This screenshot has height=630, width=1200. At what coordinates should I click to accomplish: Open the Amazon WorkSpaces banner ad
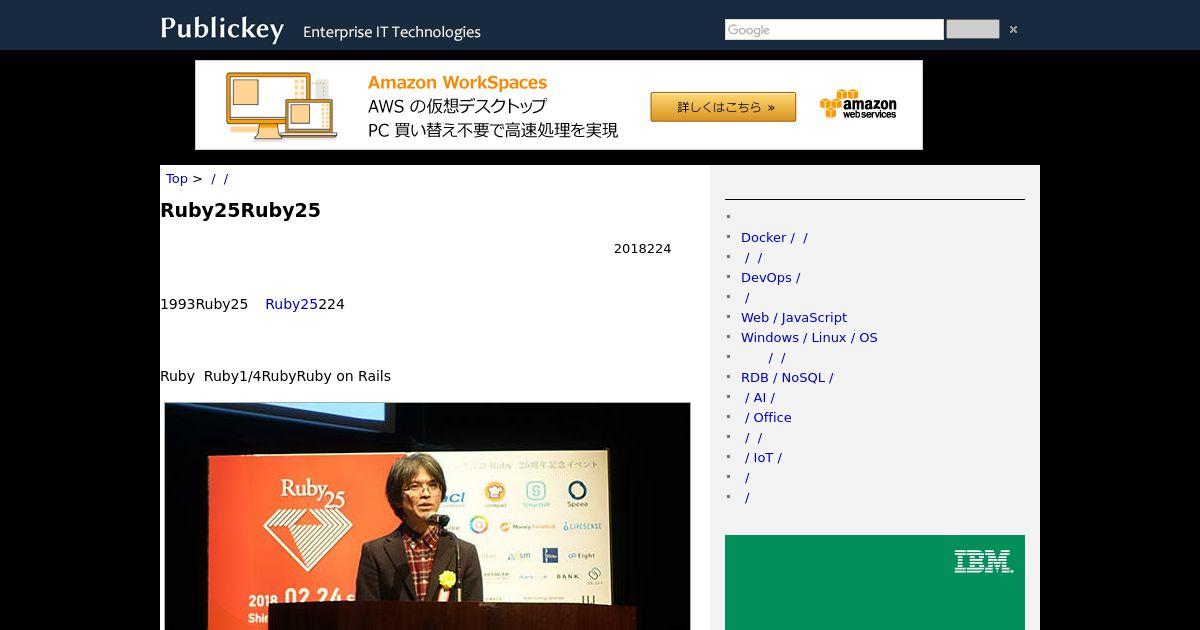click(x=559, y=105)
